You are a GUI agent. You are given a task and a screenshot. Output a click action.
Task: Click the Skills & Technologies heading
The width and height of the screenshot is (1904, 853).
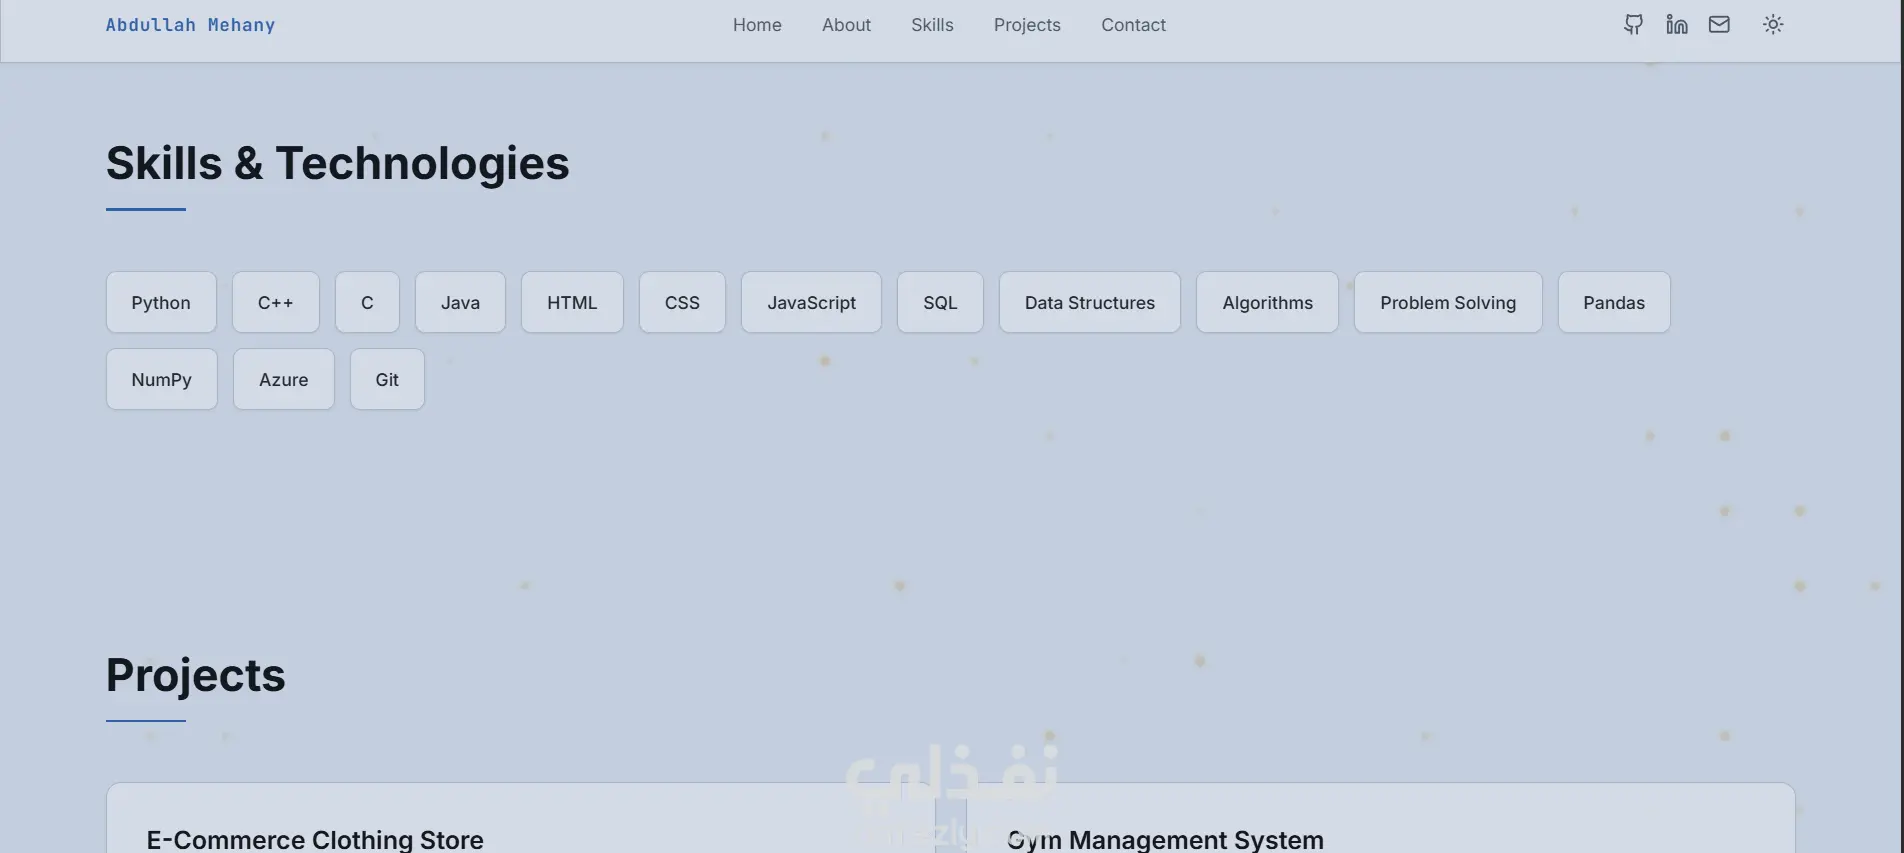(338, 163)
